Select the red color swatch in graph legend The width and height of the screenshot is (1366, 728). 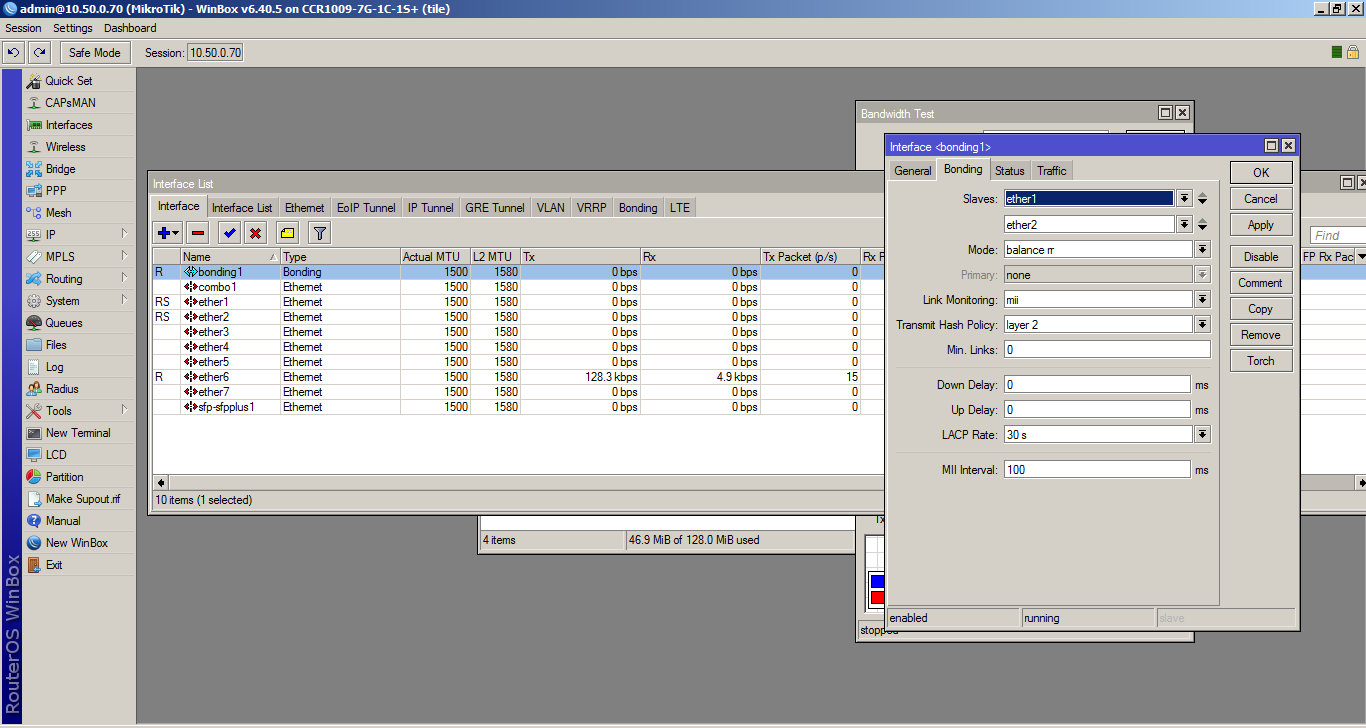click(x=877, y=598)
